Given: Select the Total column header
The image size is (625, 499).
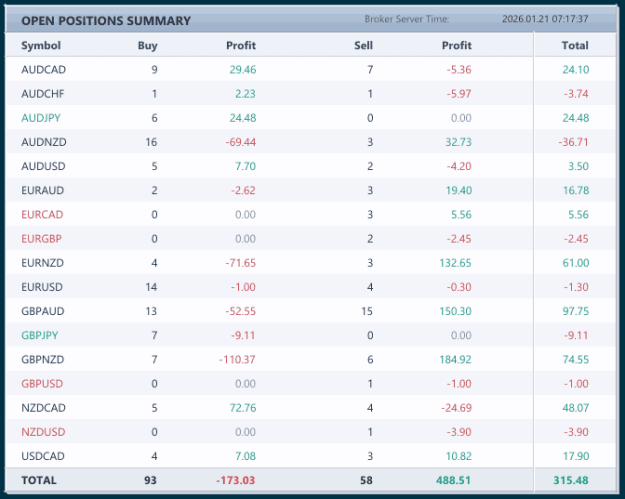Looking at the screenshot, I should [575, 45].
